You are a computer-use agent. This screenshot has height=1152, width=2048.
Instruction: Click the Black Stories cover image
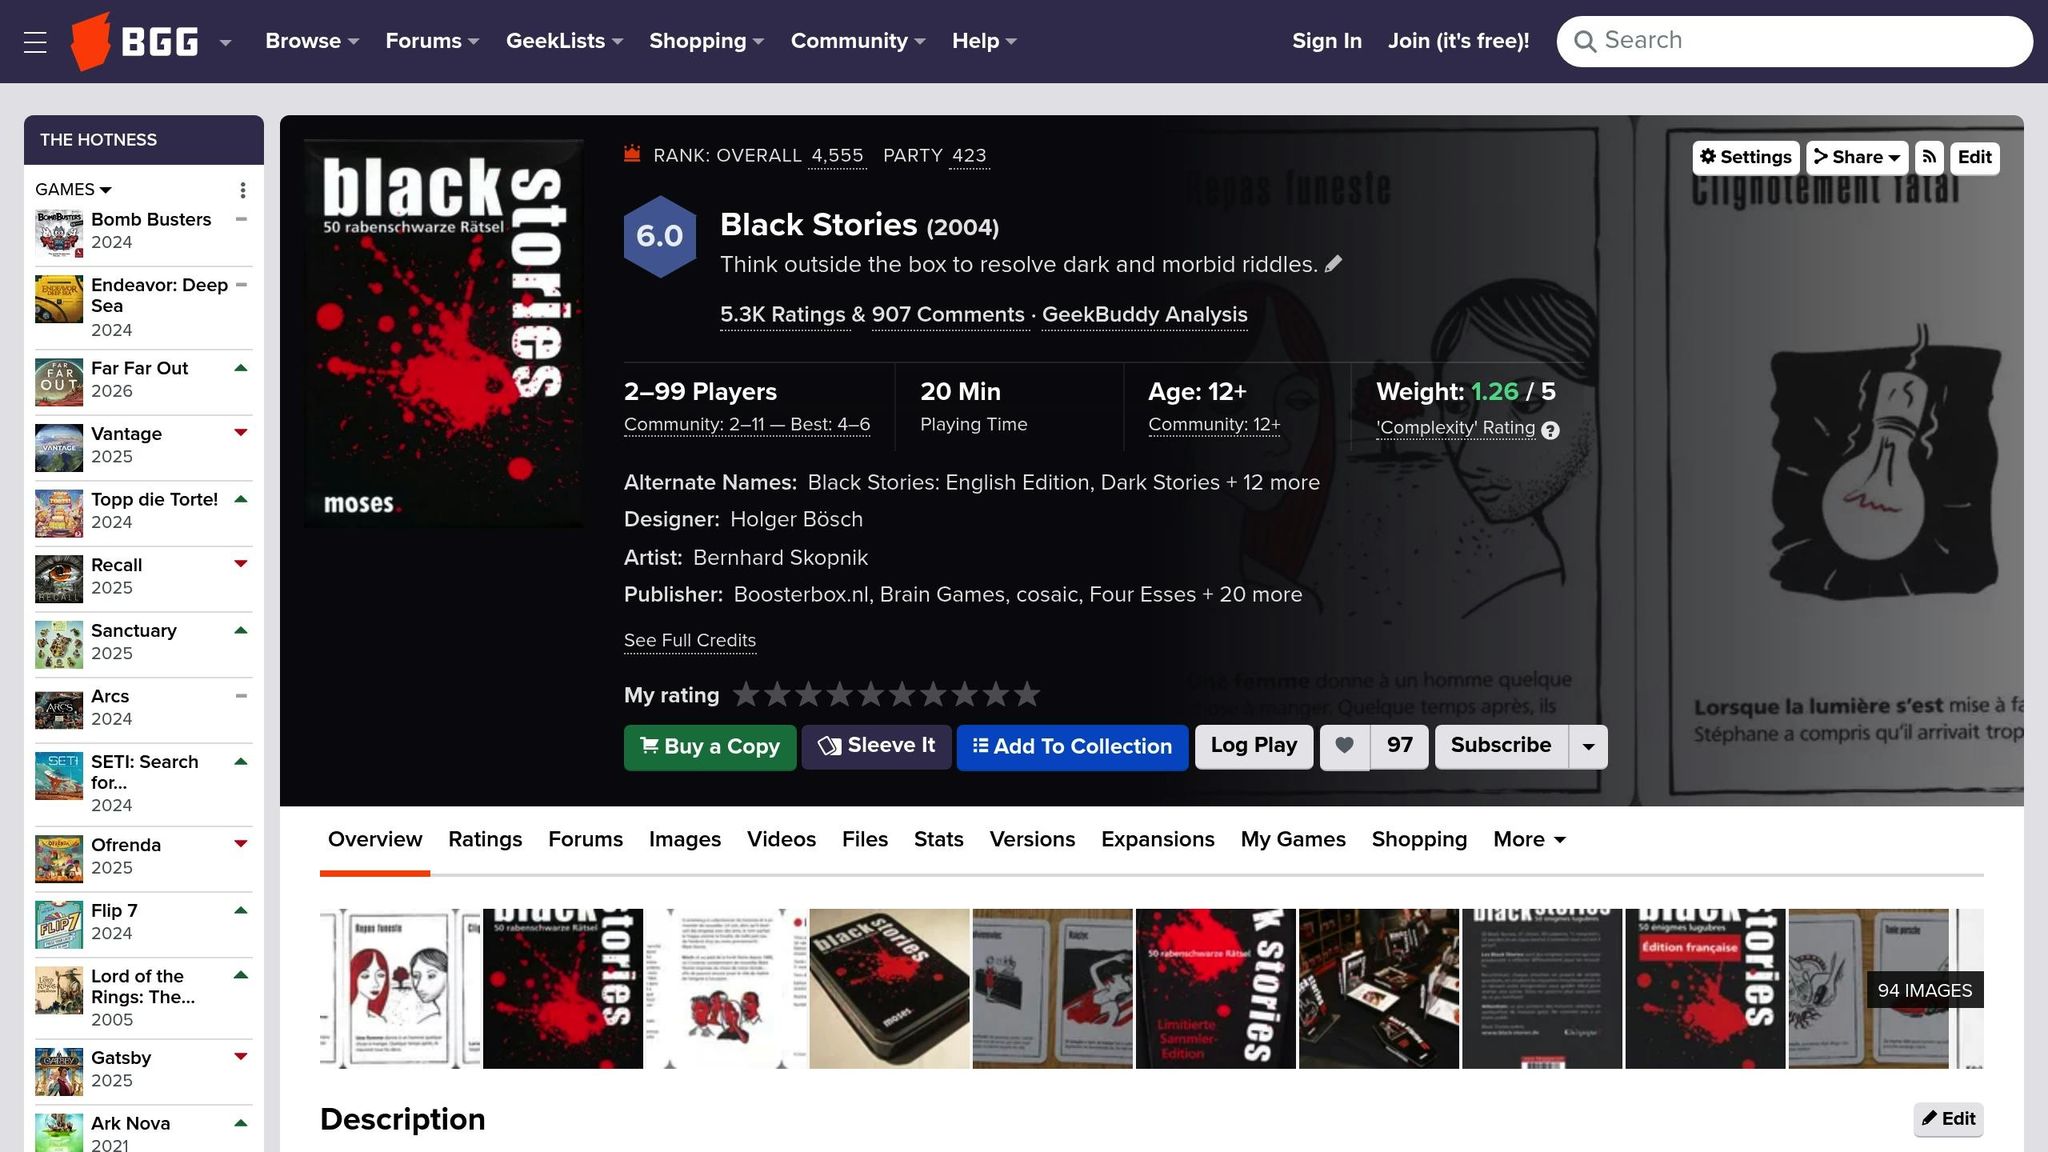coord(444,333)
